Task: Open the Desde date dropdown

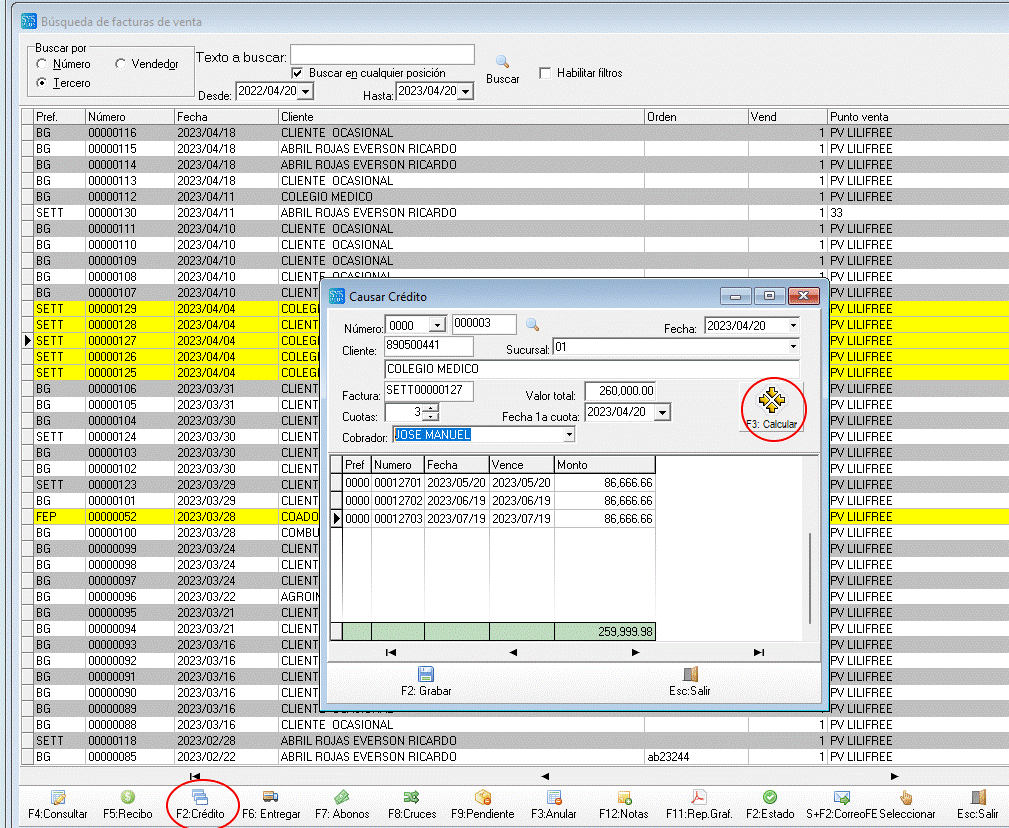Action: tap(305, 91)
